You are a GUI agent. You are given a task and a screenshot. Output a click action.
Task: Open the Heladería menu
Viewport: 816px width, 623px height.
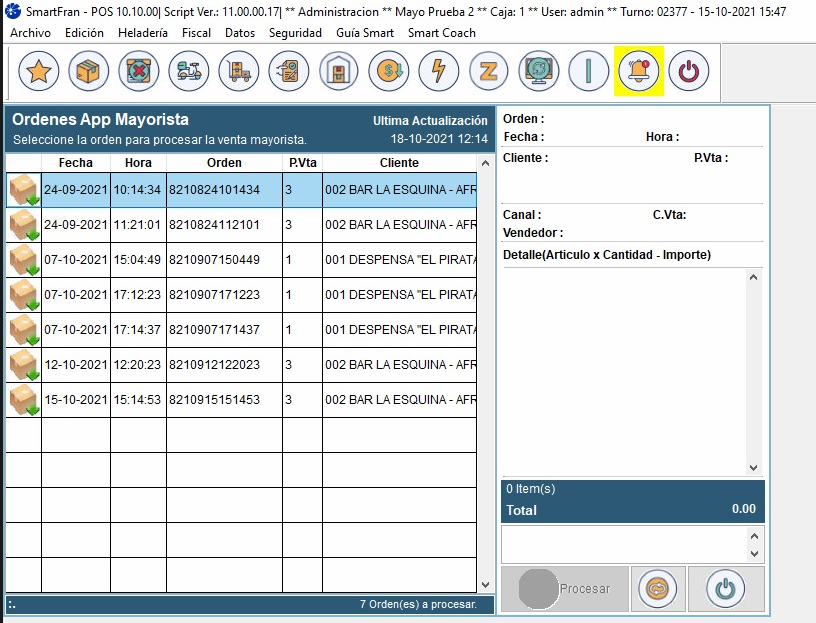(143, 33)
